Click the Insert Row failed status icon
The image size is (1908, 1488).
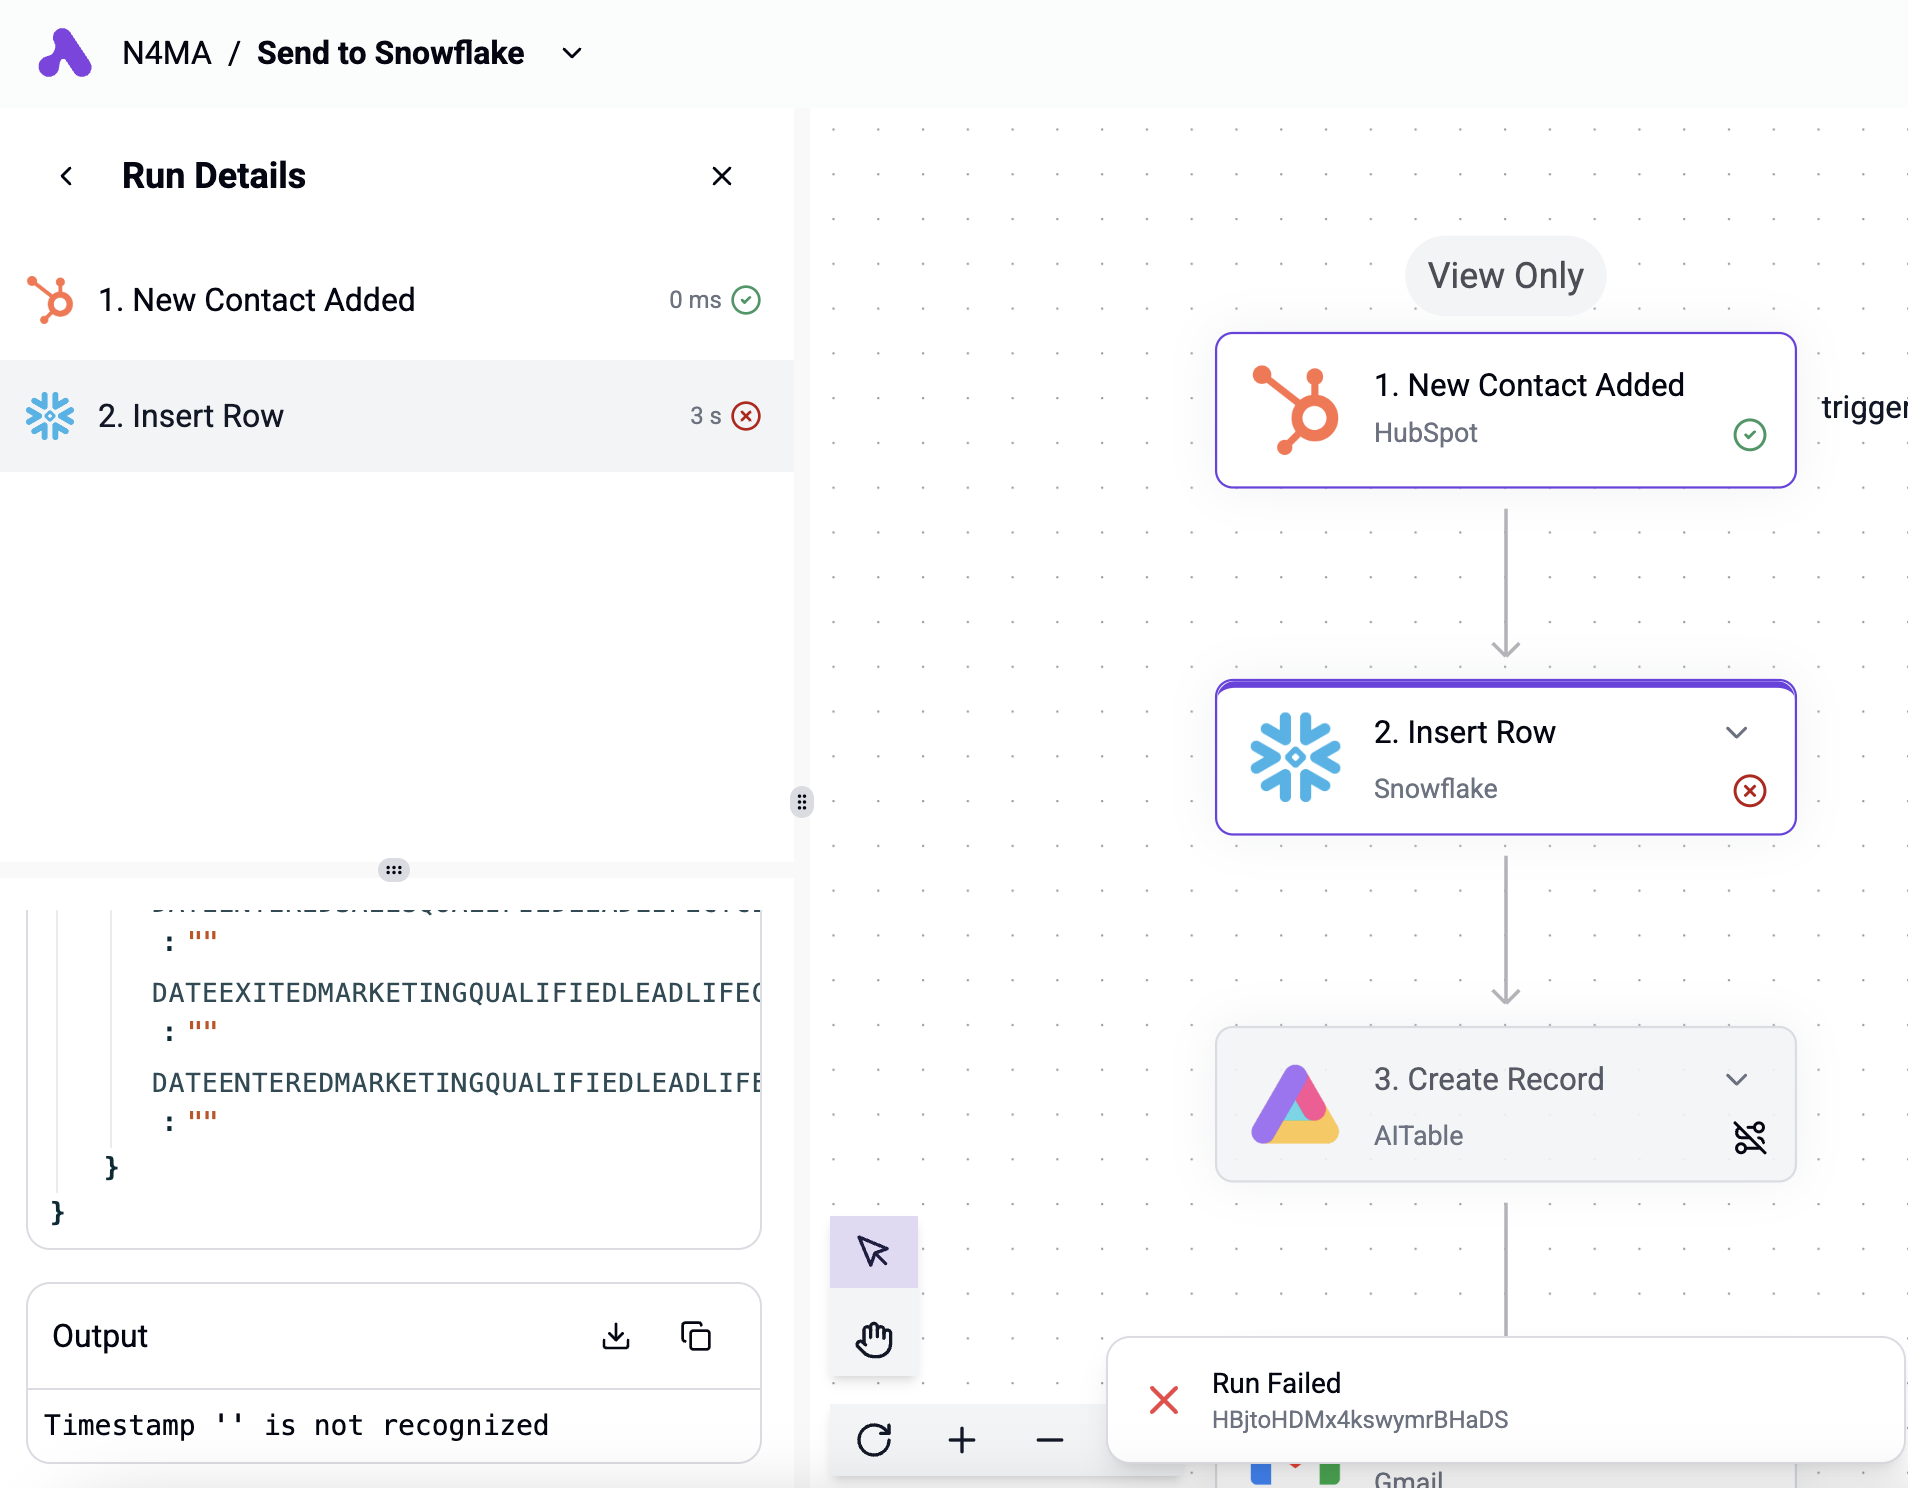click(x=1750, y=791)
